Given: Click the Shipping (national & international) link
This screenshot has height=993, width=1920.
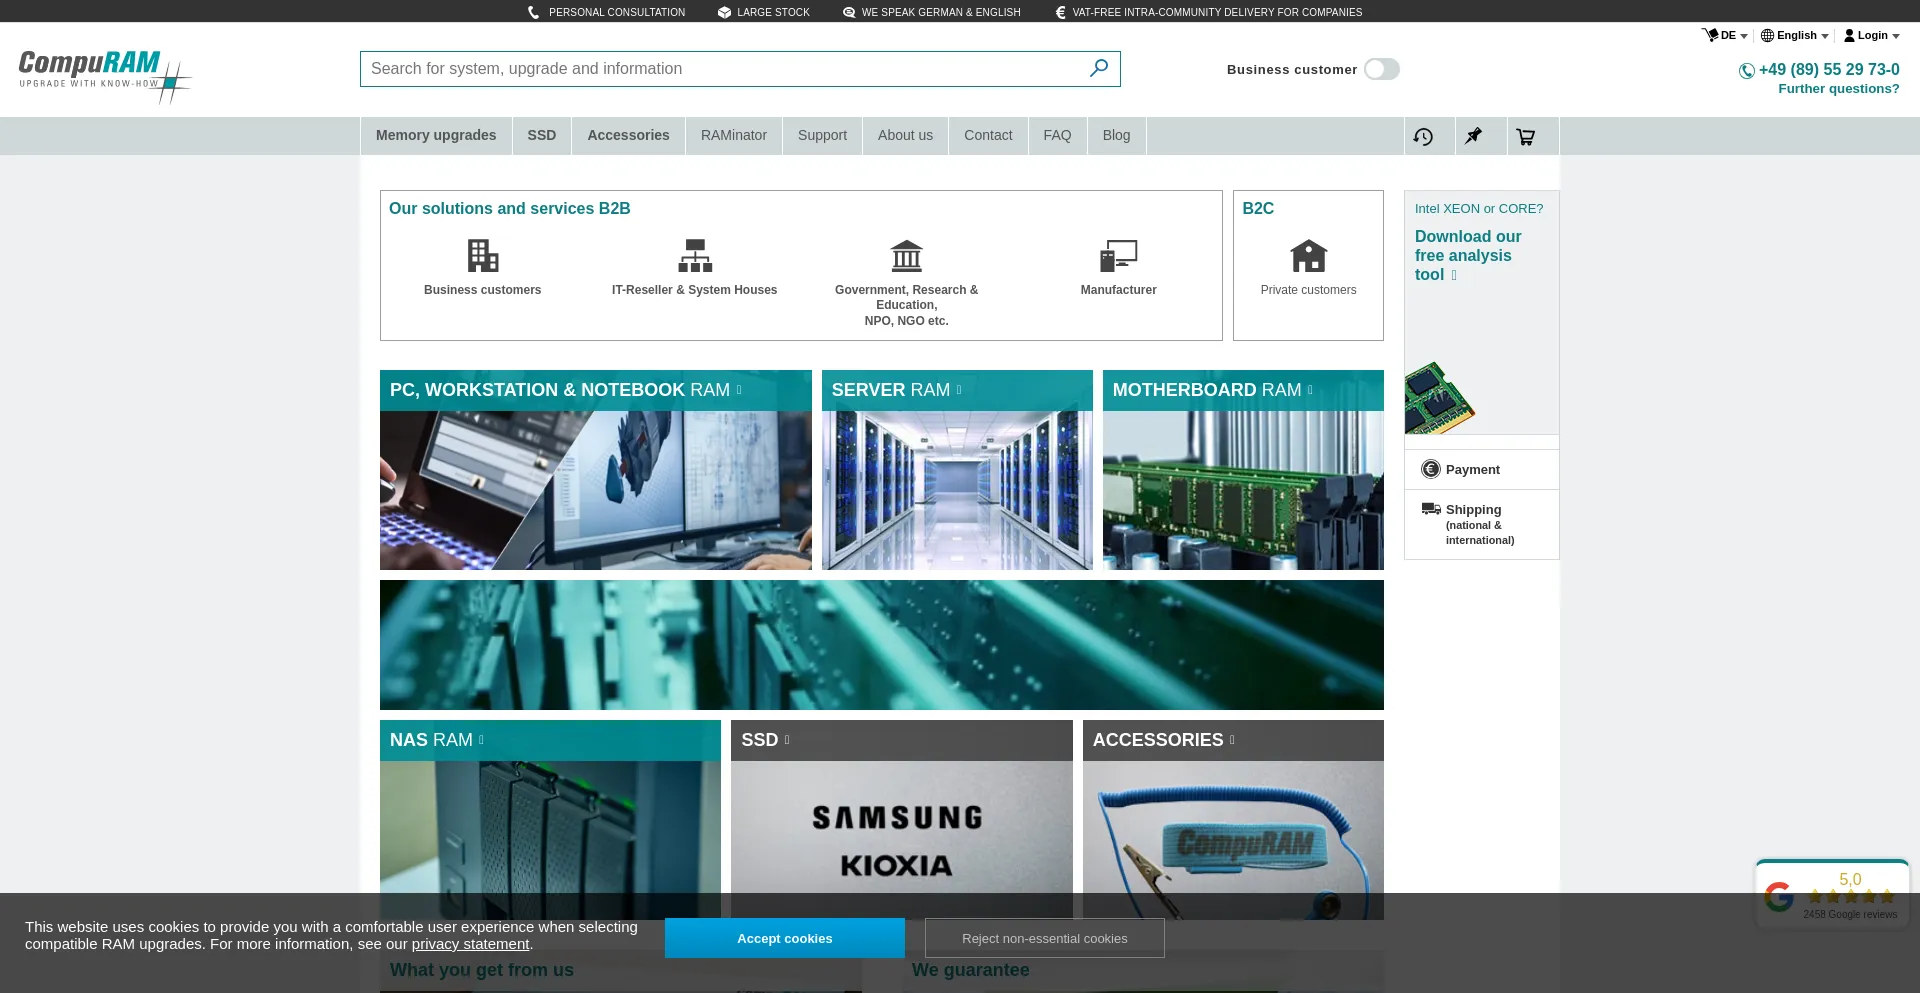Looking at the screenshot, I should (1480, 524).
